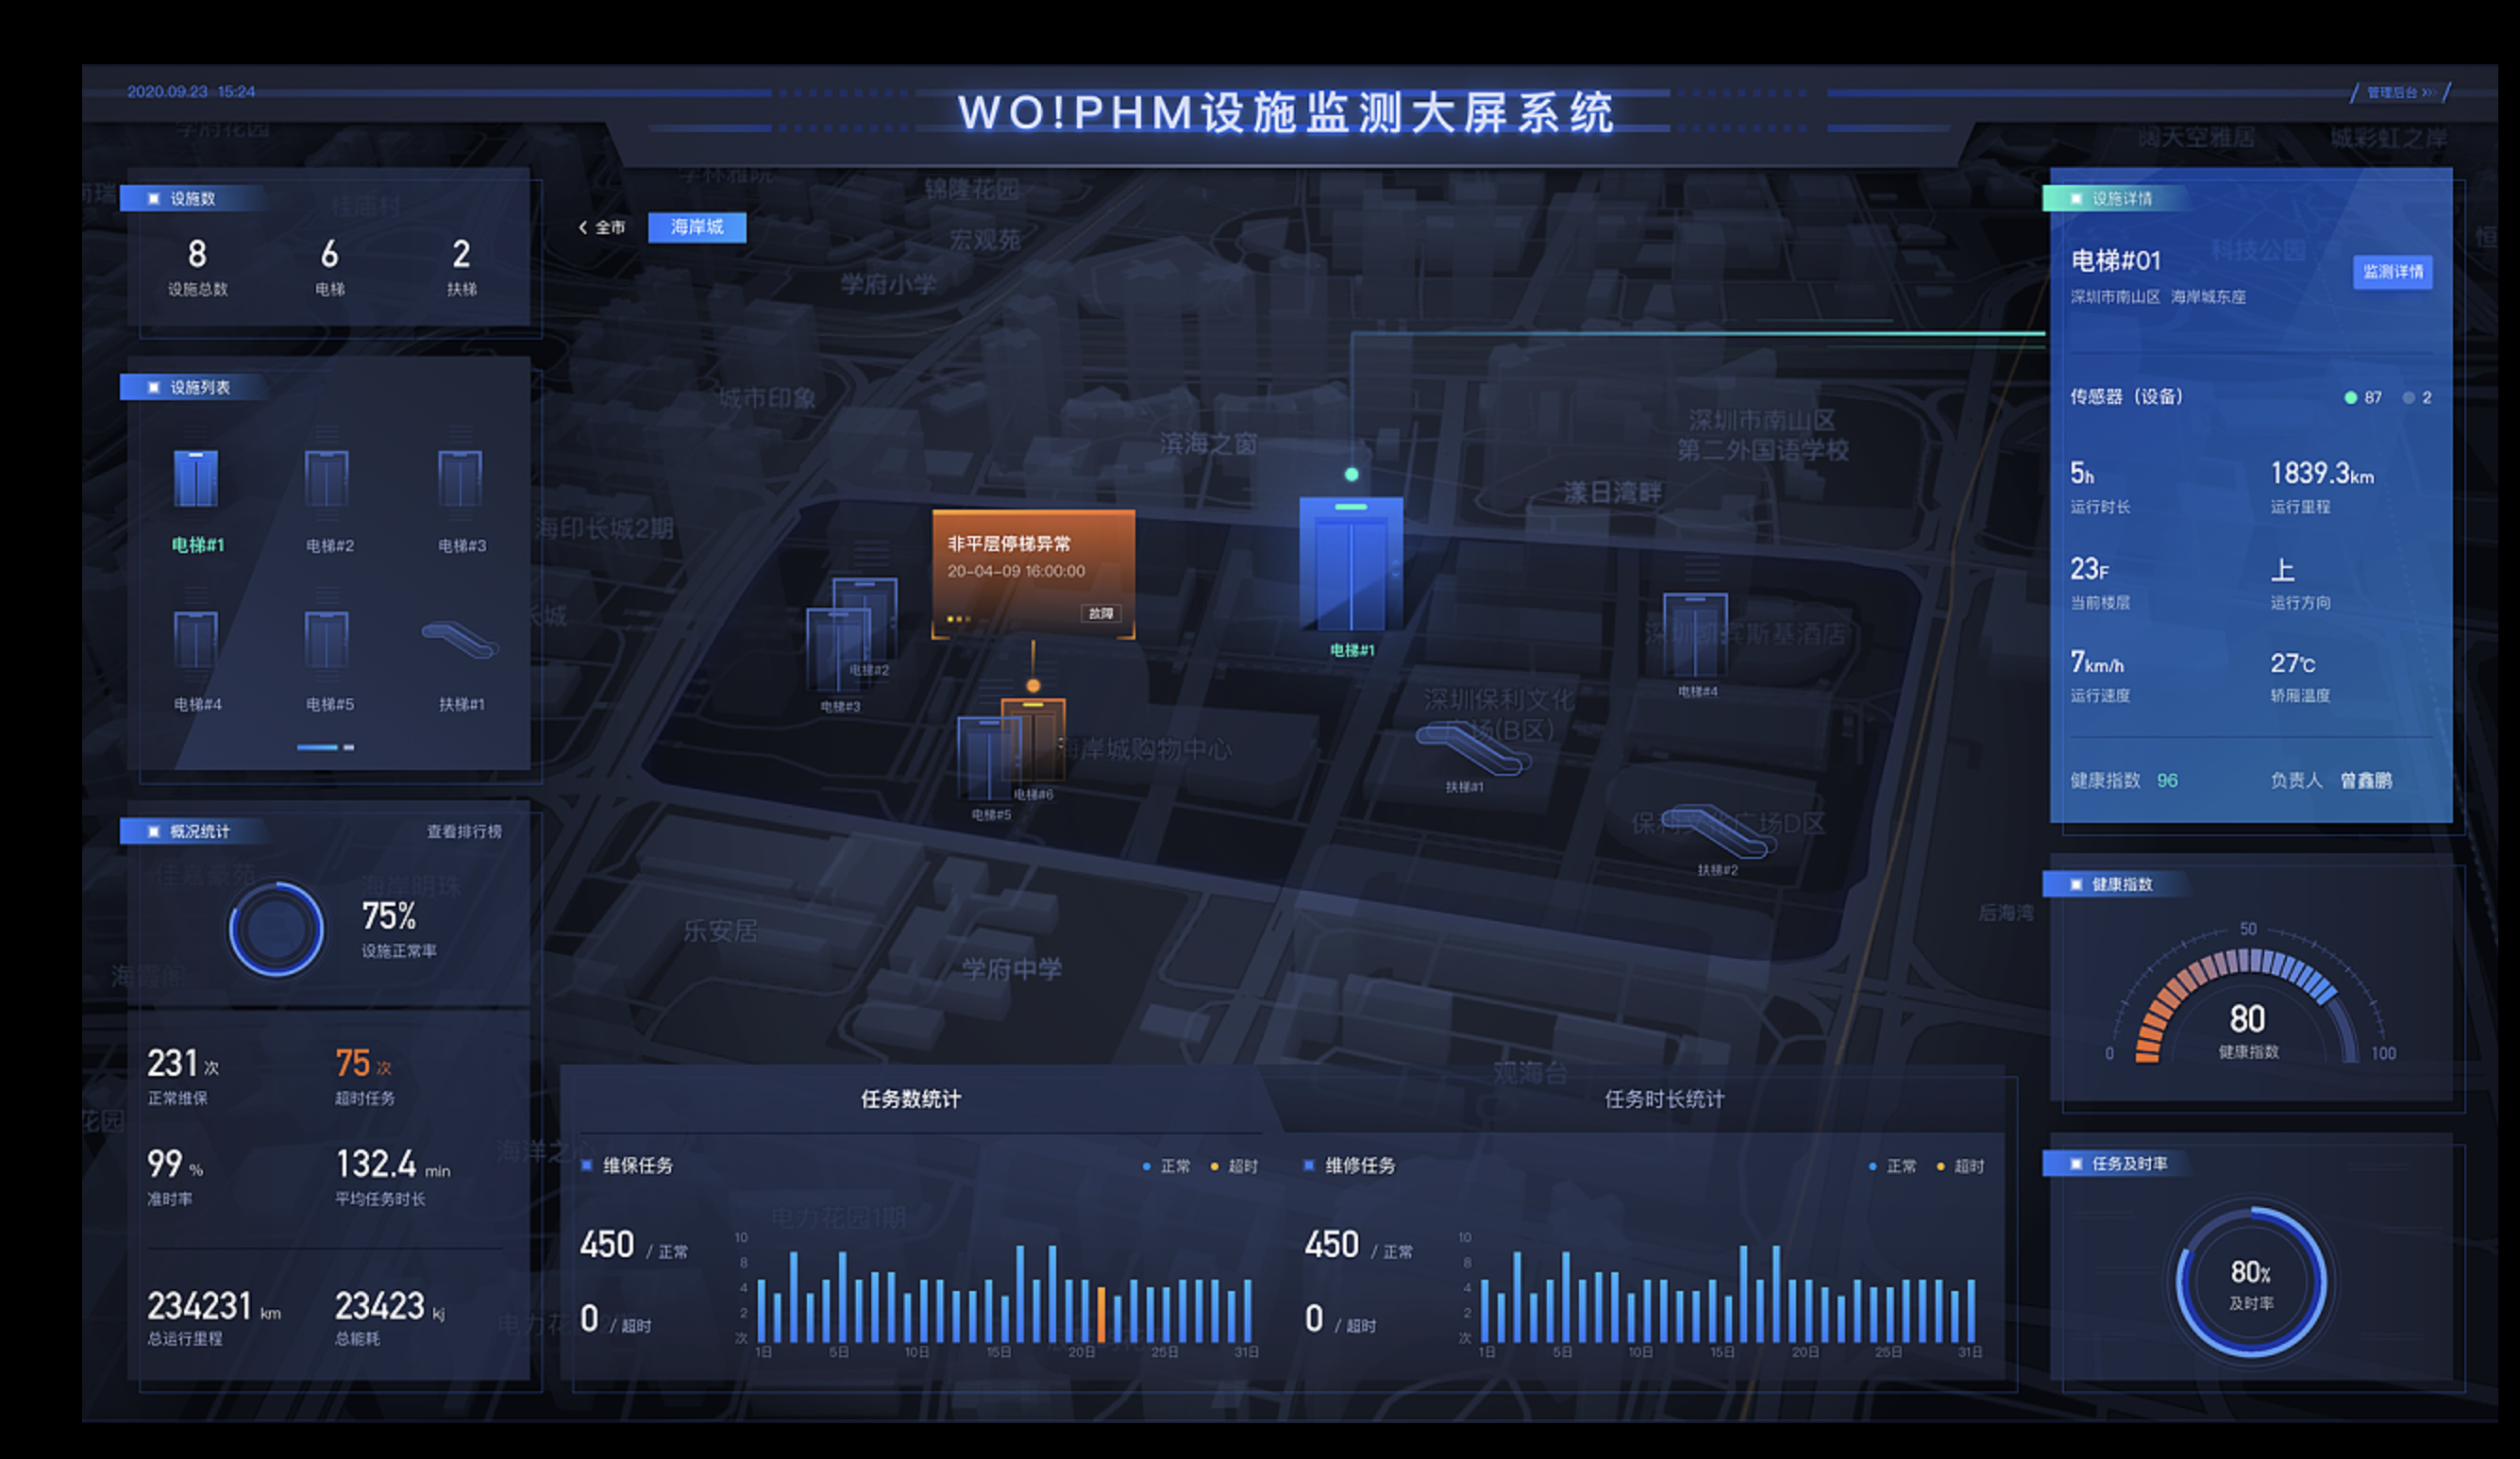The width and height of the screenshot is (2520, 1459).
Task: Click the 1839.3km 运行里程 value
Action: point(2321,472)
